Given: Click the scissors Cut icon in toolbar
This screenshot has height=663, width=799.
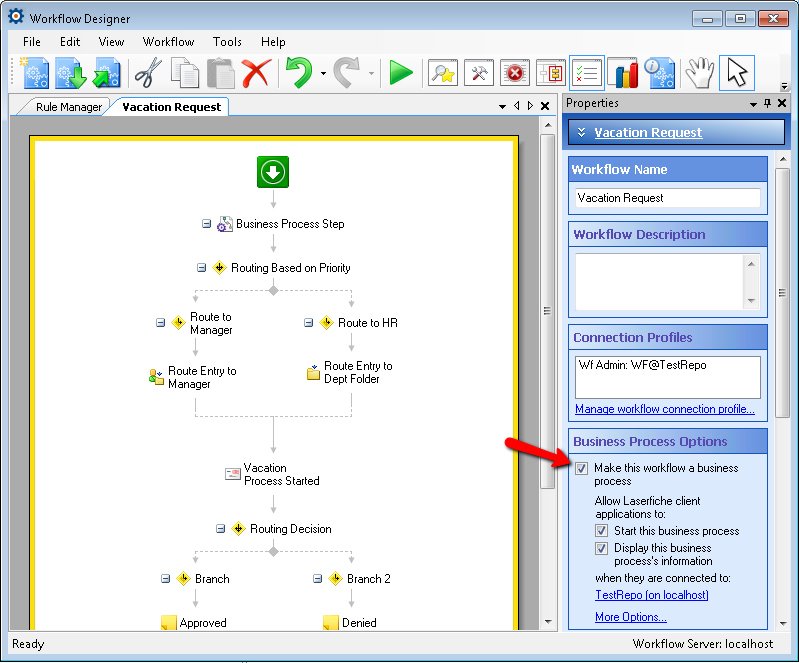Looking at the screenshot, I should [x=148, y=73].
